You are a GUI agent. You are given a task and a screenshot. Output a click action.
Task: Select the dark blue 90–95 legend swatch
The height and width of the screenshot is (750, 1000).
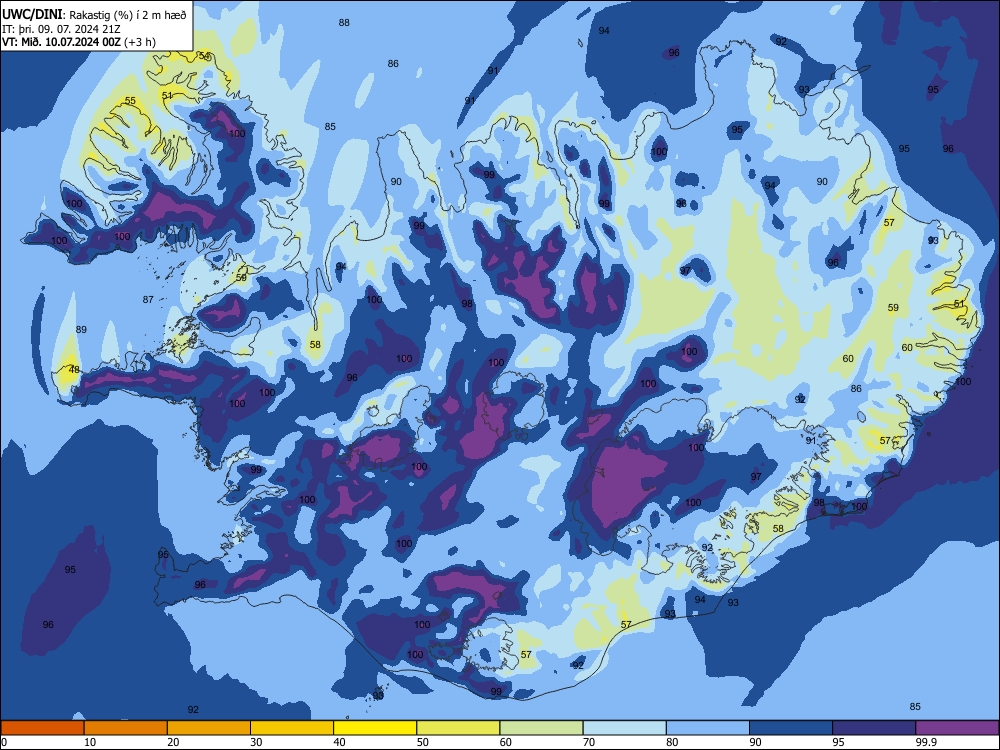[x=791, y=728]
